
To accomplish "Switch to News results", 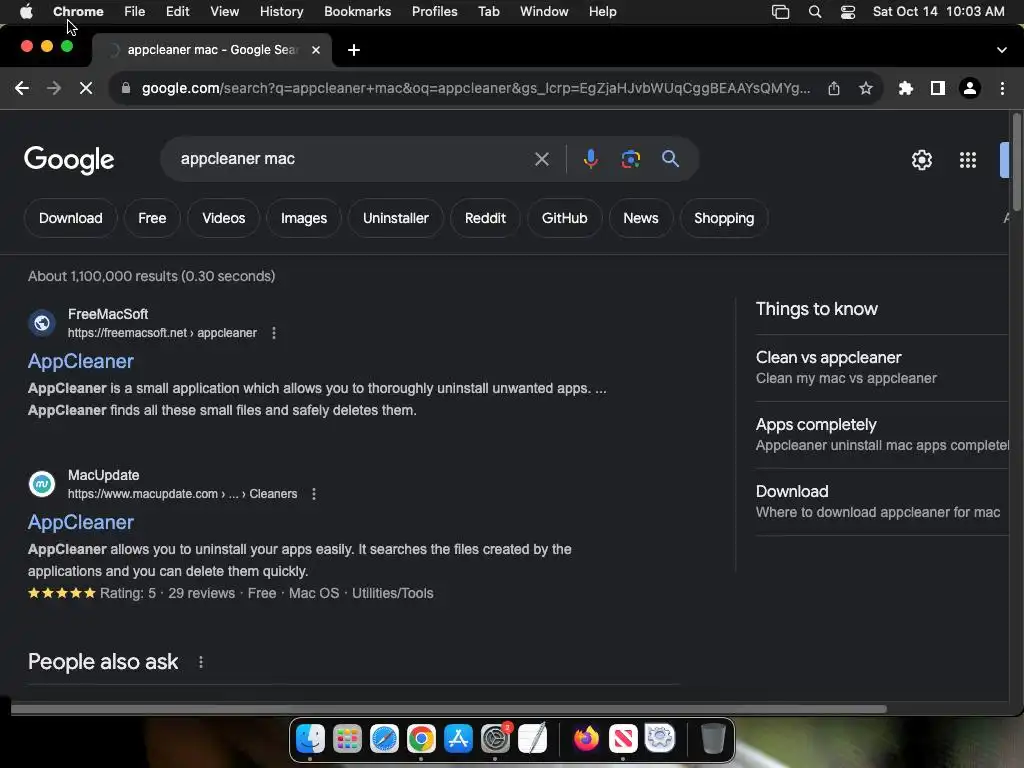I will (x=641, y=218).
